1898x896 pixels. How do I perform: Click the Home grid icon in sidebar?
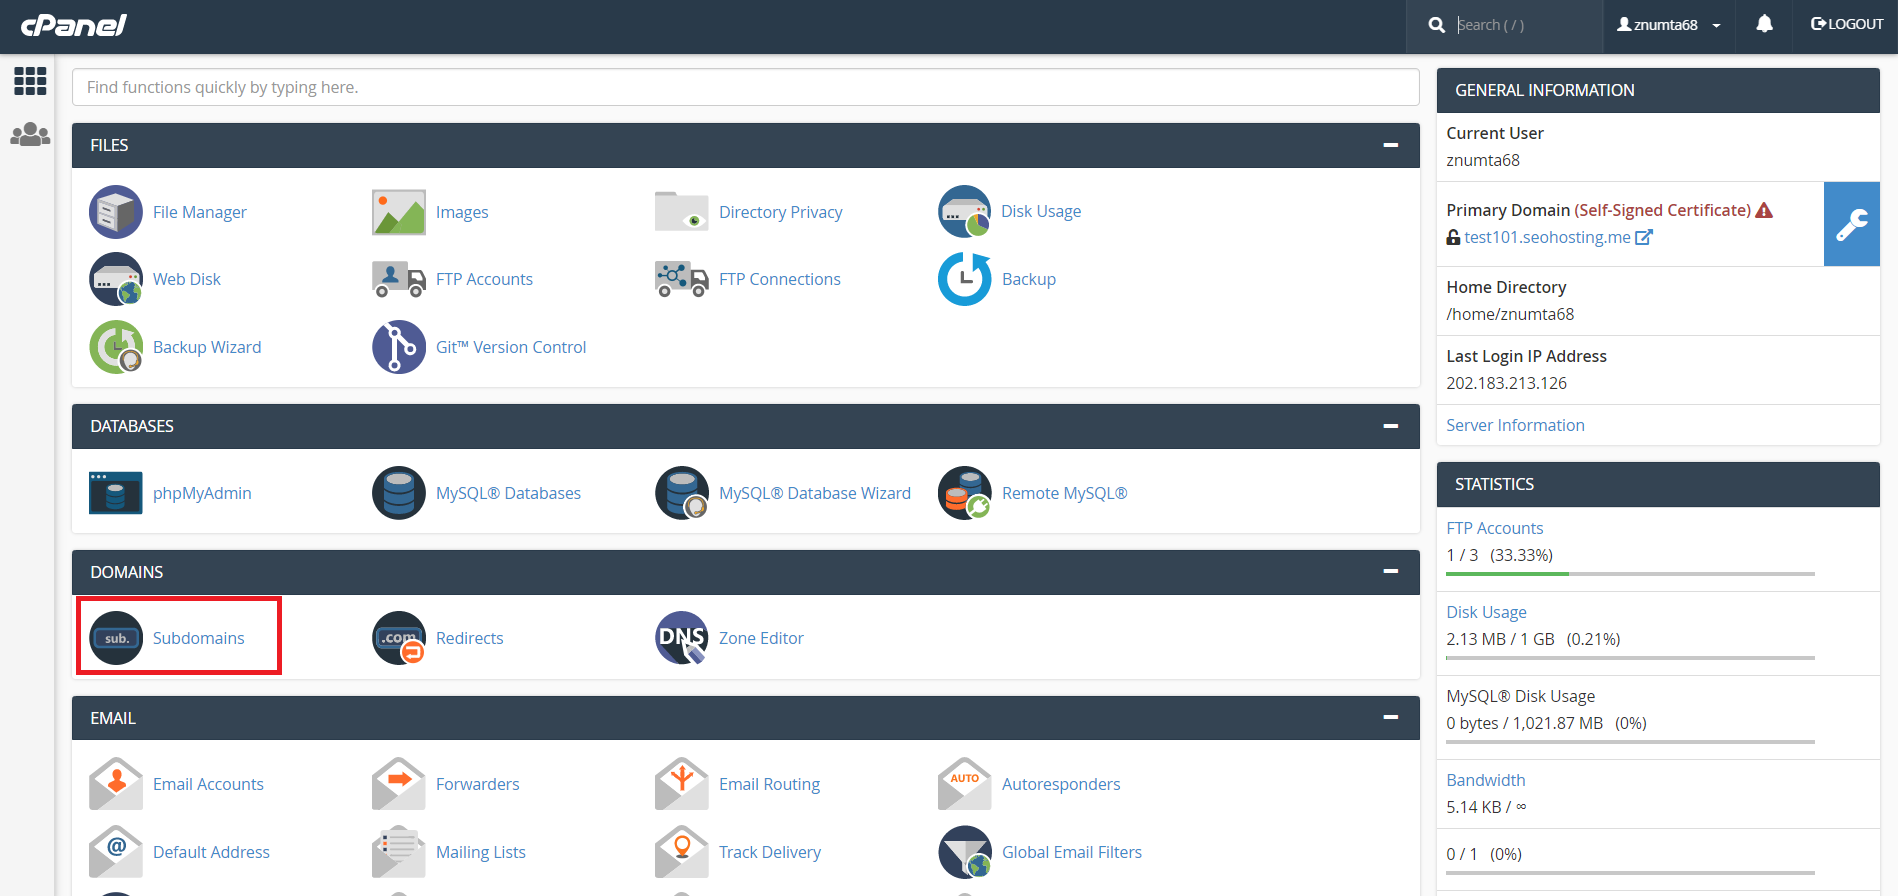coord(30,81)
